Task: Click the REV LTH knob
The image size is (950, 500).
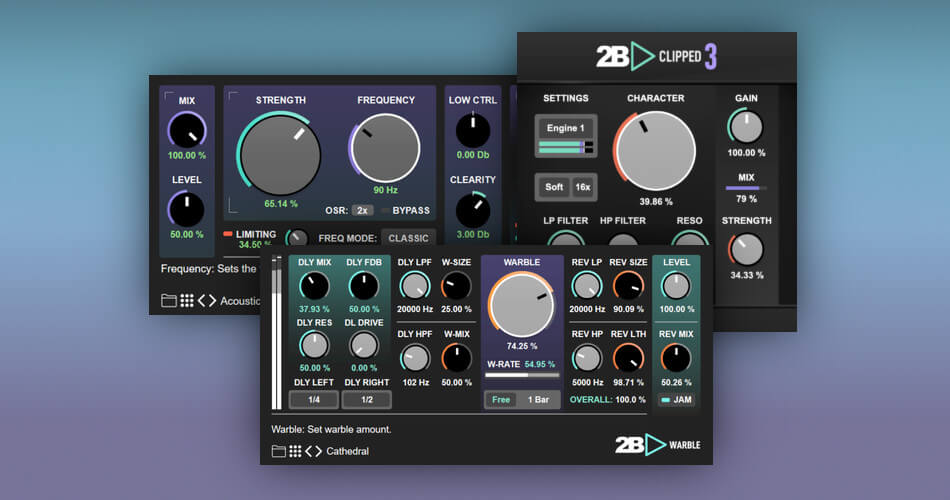Action: 628,358
